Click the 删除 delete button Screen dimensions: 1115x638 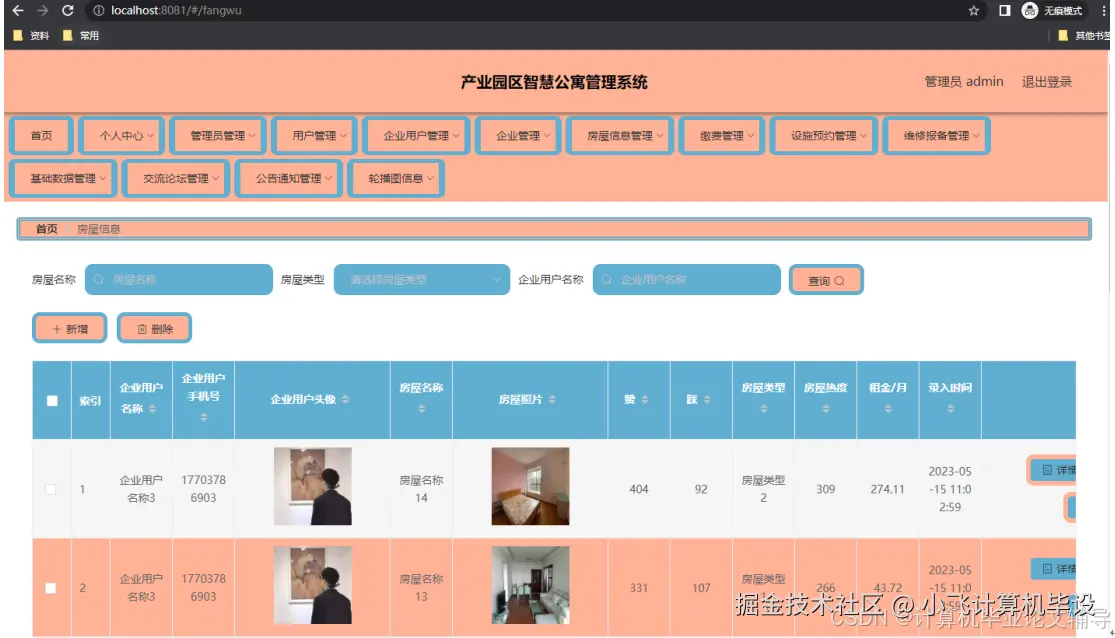154,329
